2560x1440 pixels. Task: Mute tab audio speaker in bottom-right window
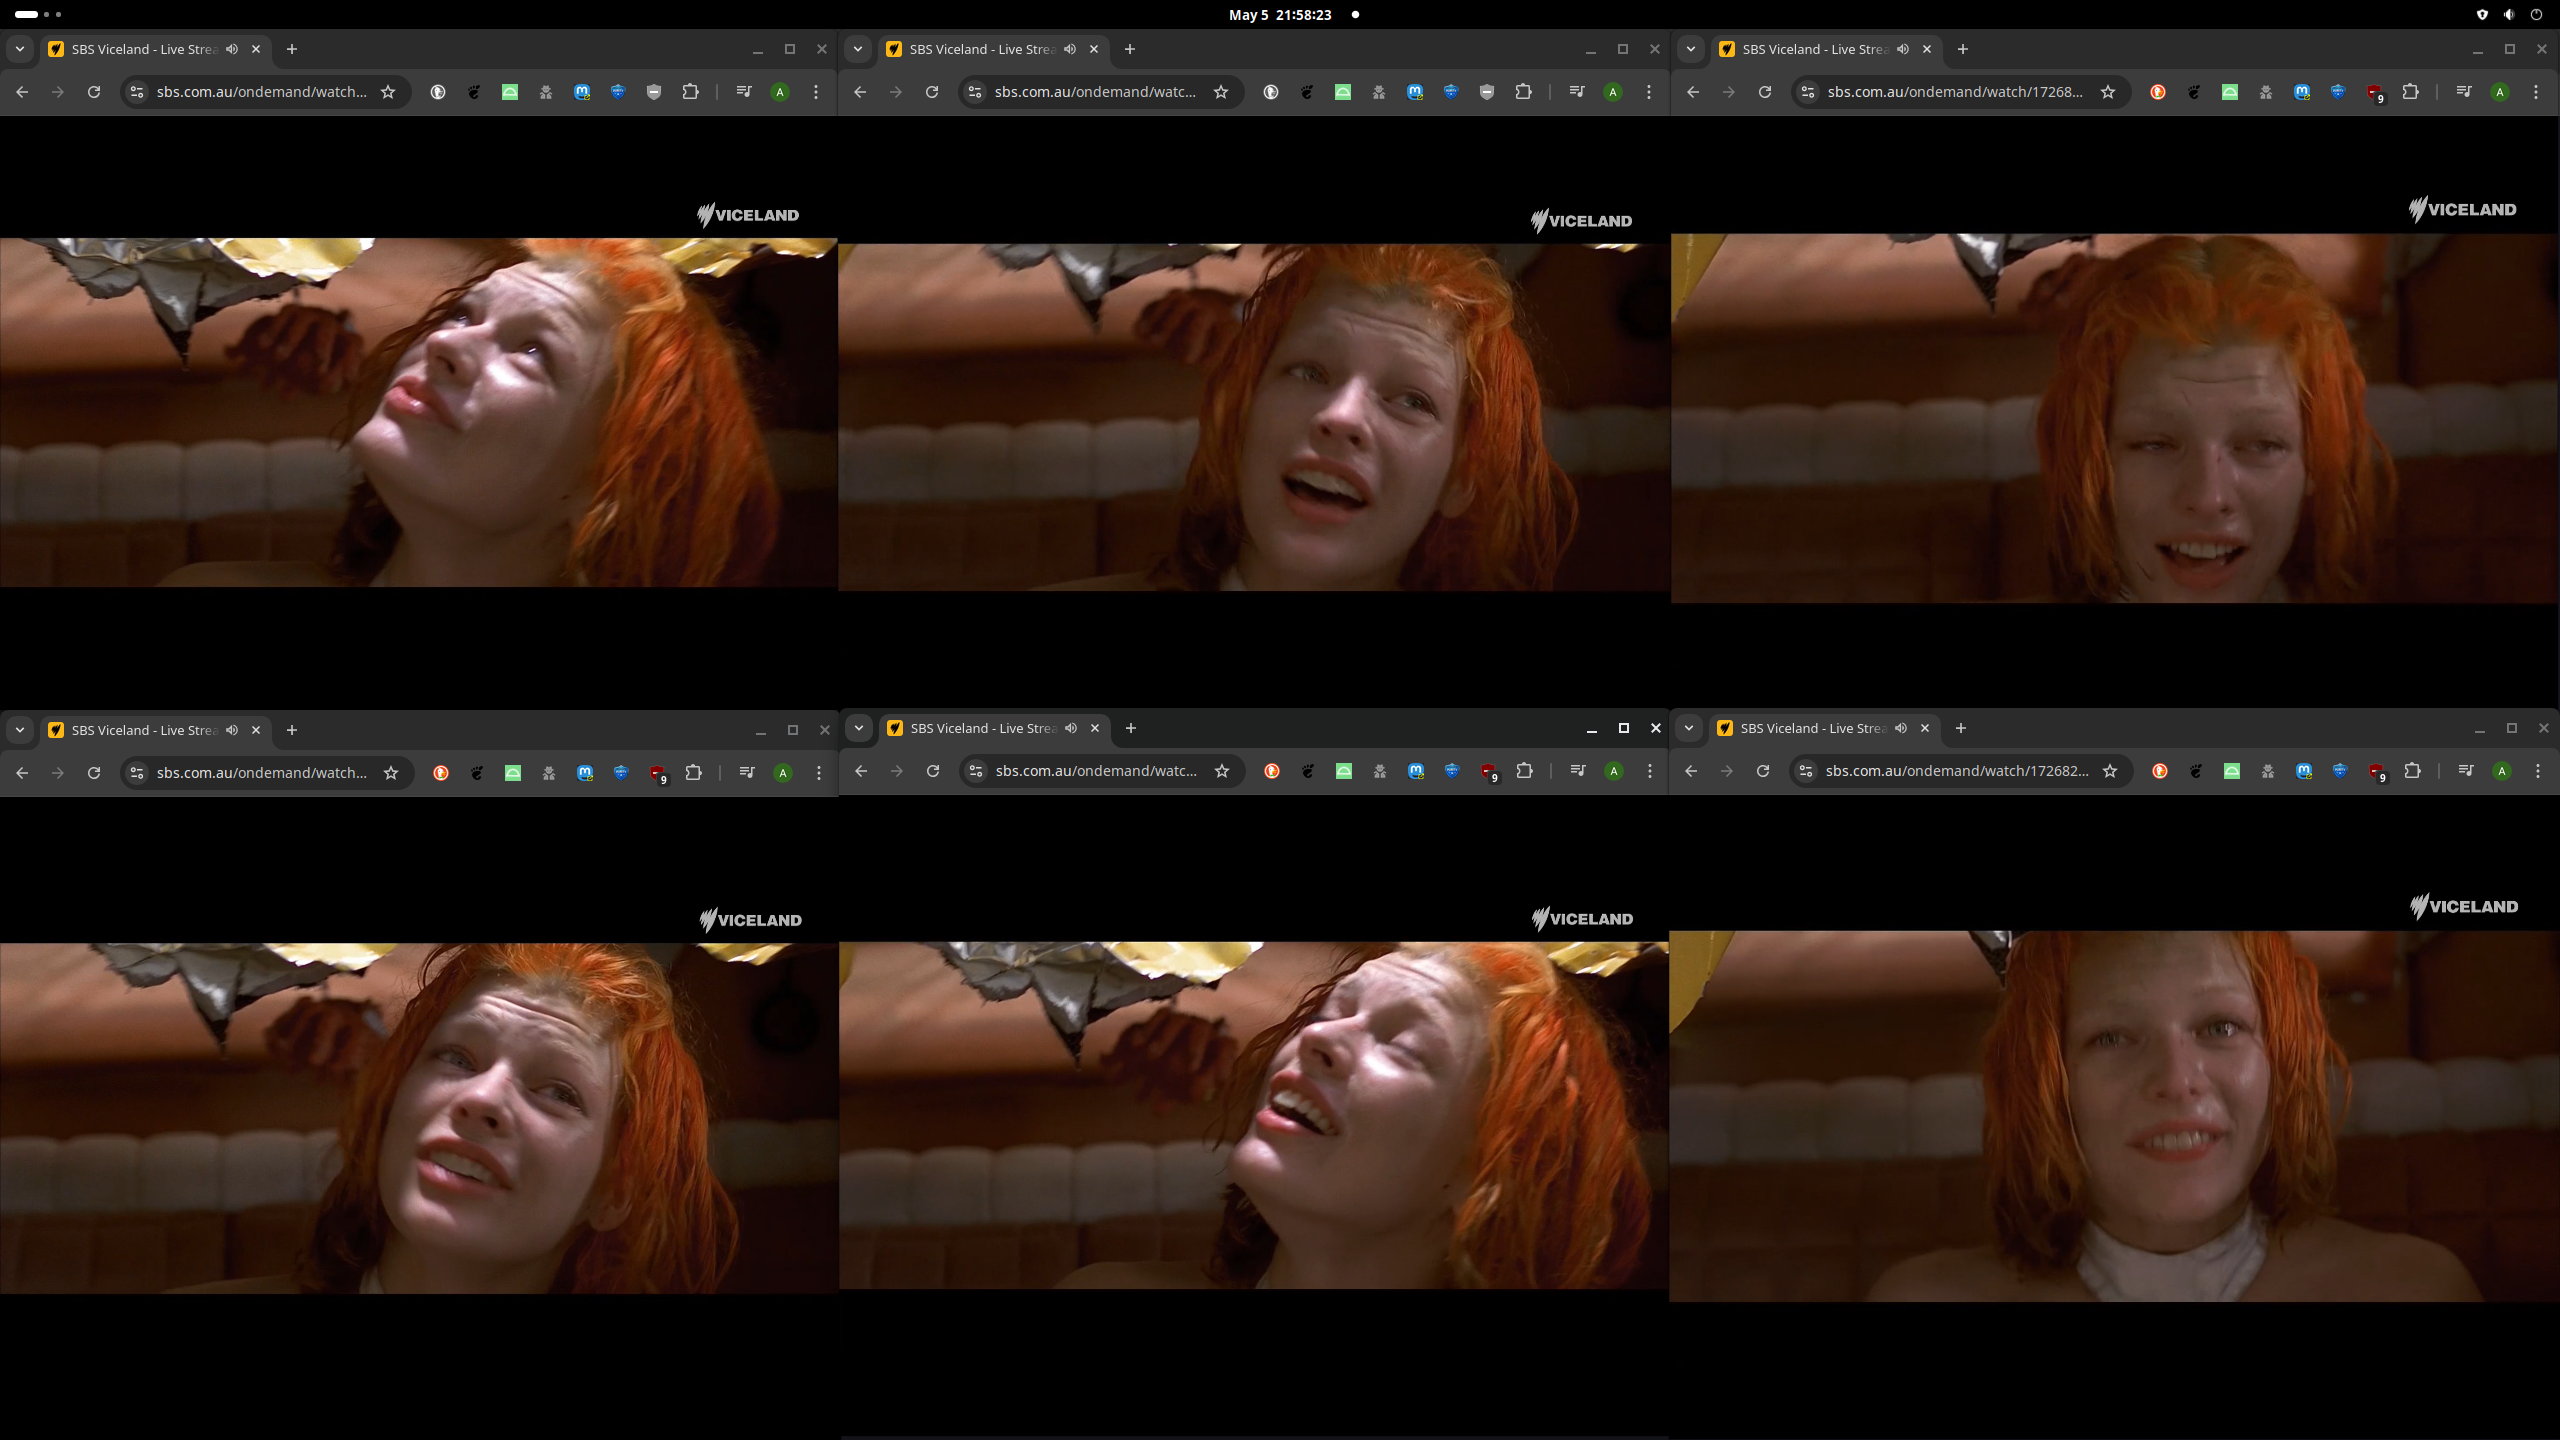coord(1901,728)
